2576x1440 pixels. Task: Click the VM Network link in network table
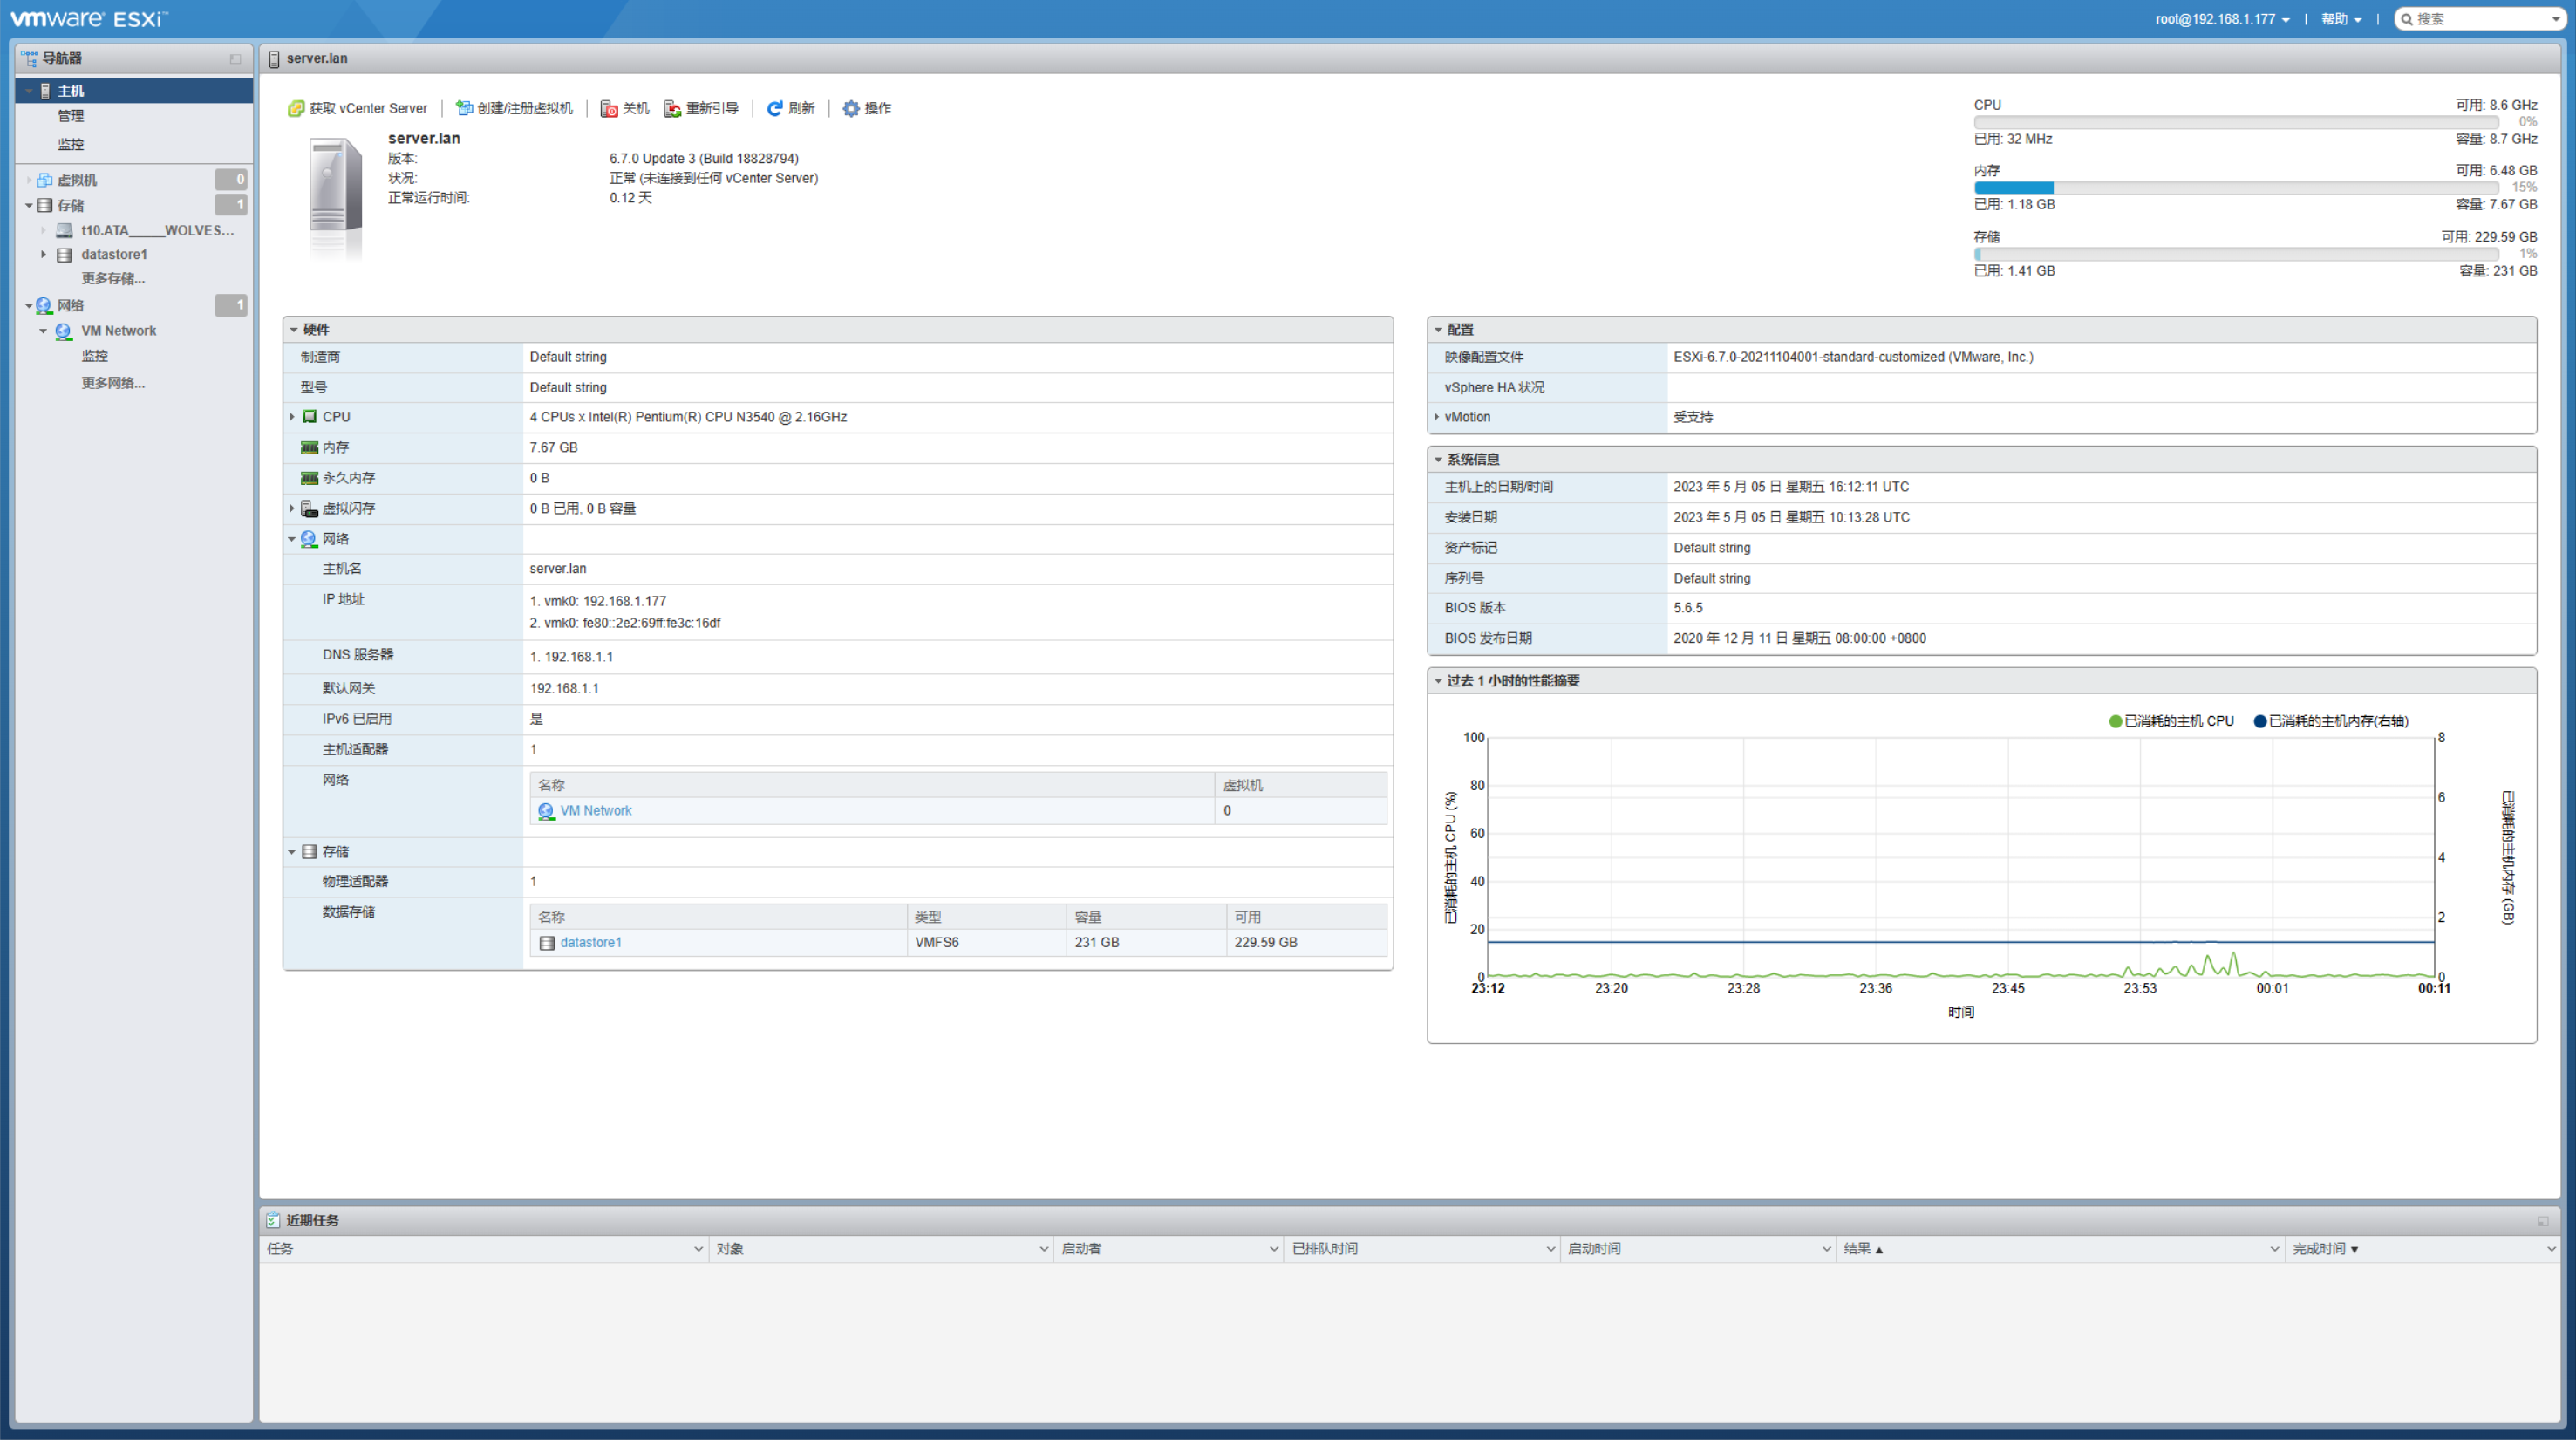pyautogui.click(x=596, y=810)
